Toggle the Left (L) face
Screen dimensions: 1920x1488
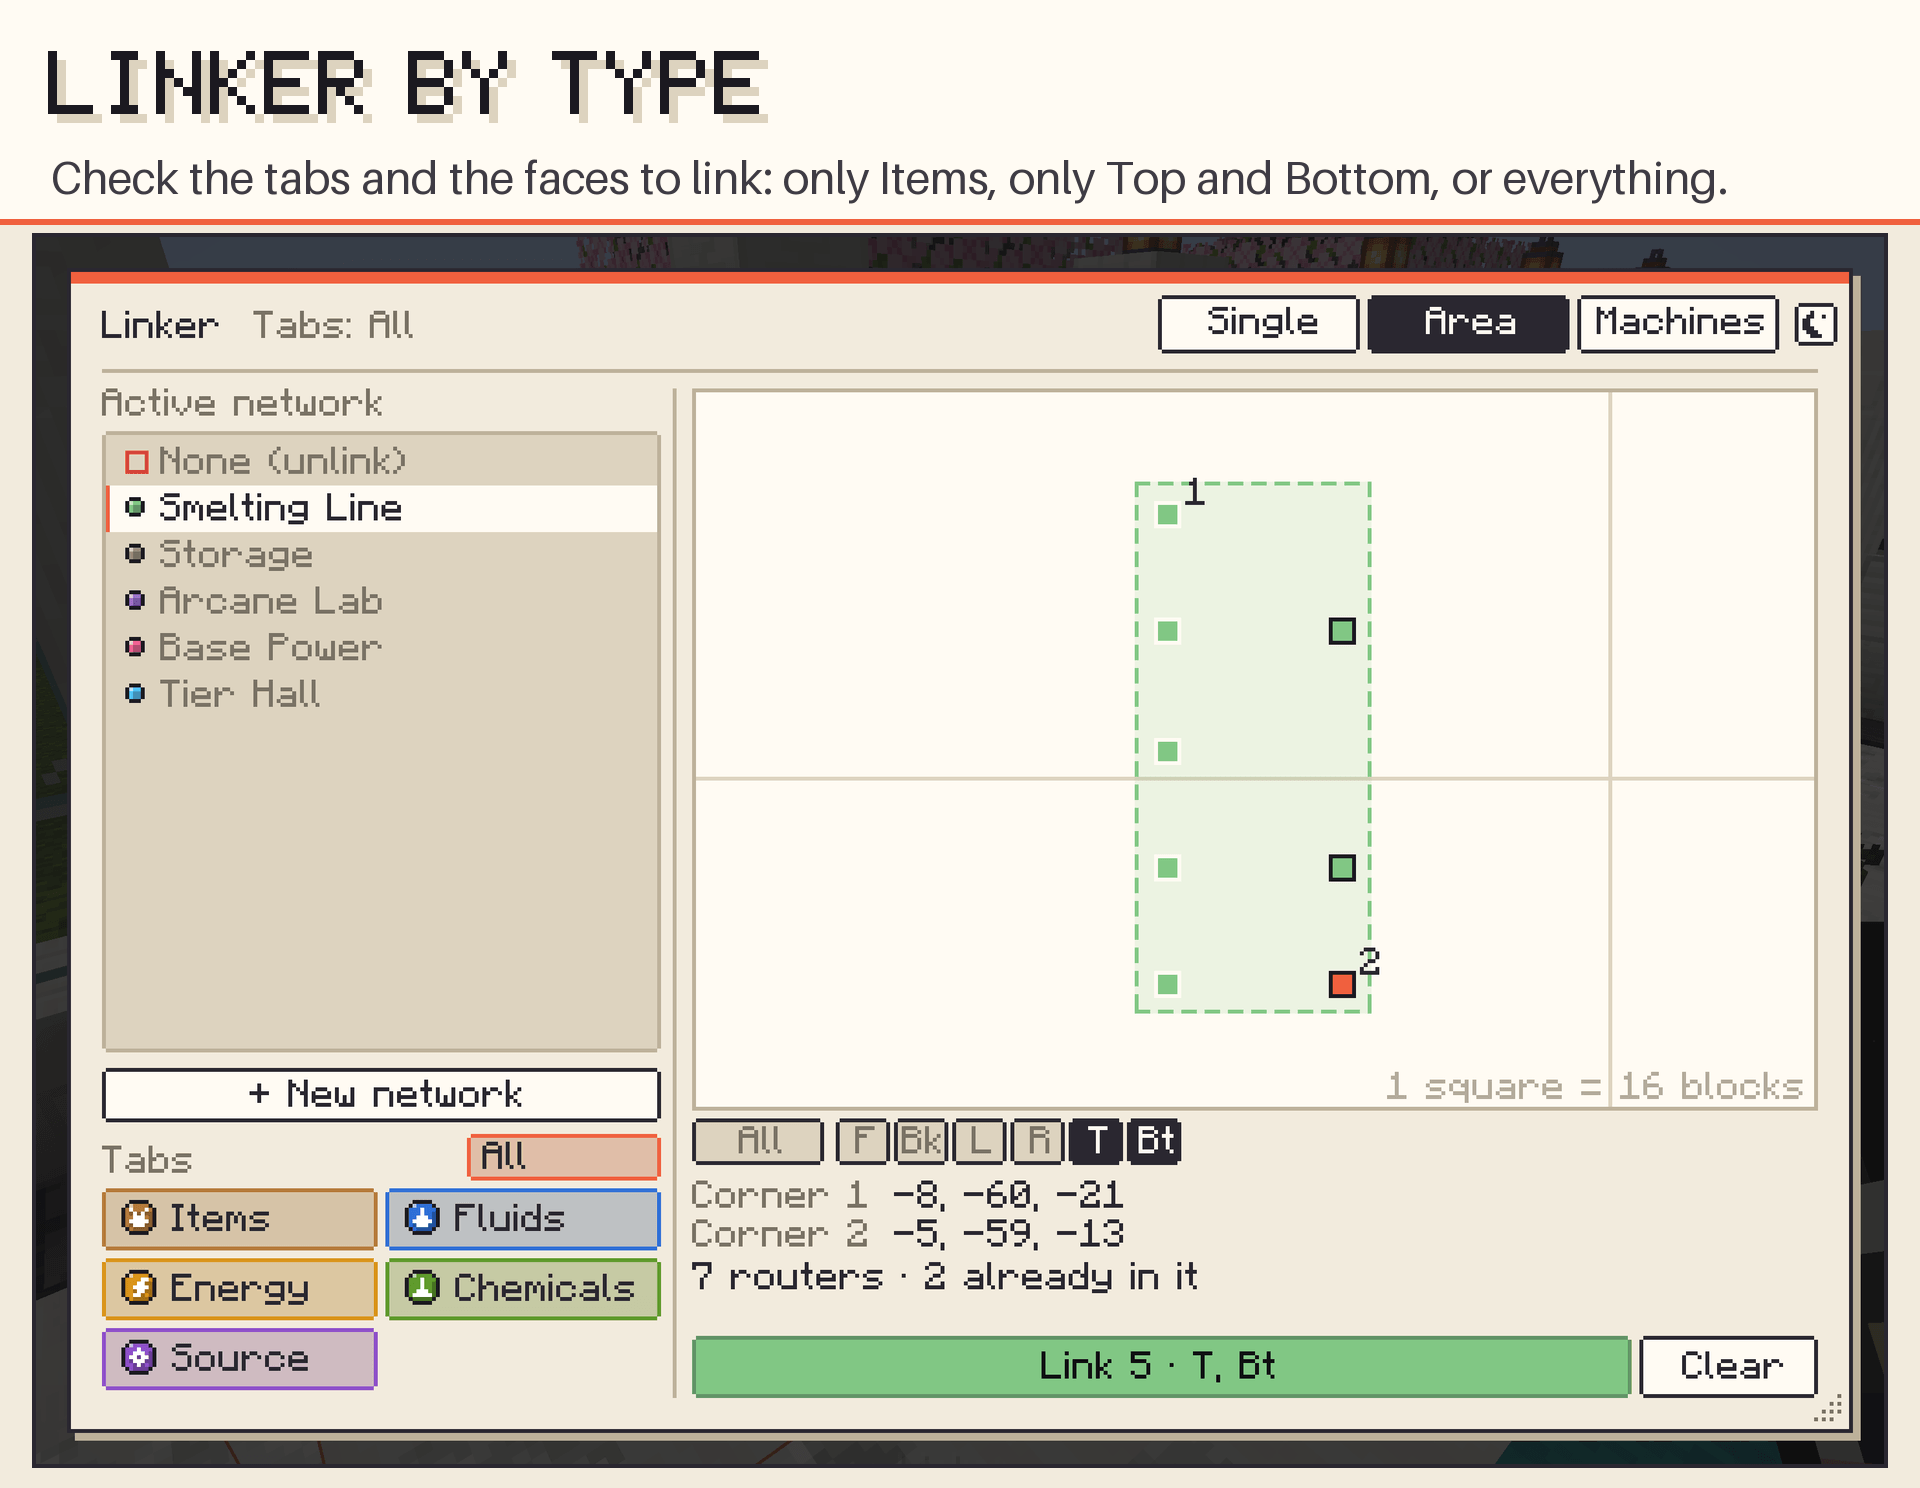click(x=979, y=1141)
